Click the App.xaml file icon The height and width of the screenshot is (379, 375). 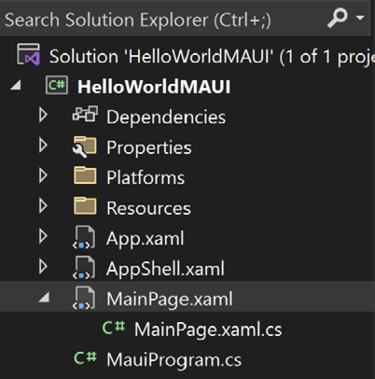point(84,237)
